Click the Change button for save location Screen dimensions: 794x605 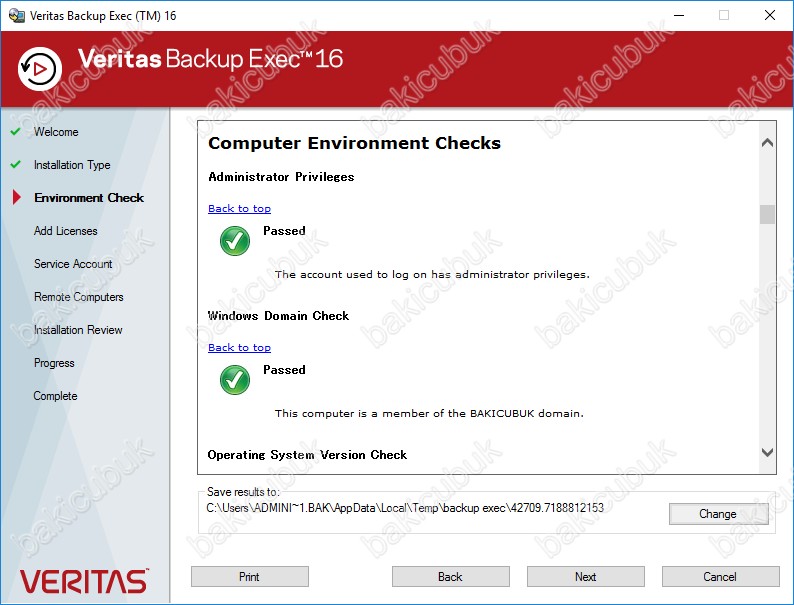tap(719, 514)
